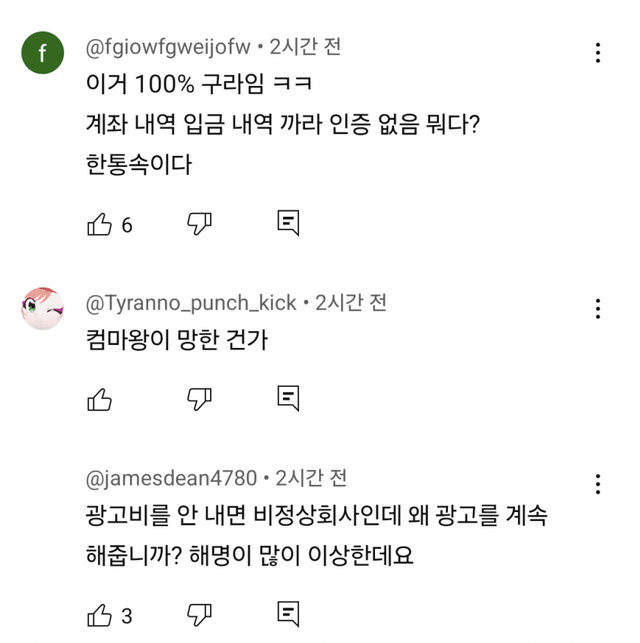Like the comment by @Tyranno_punch_kick
The height and width of the screenshot is (643, 640).
pyautogui.click(x=100, y=400)
